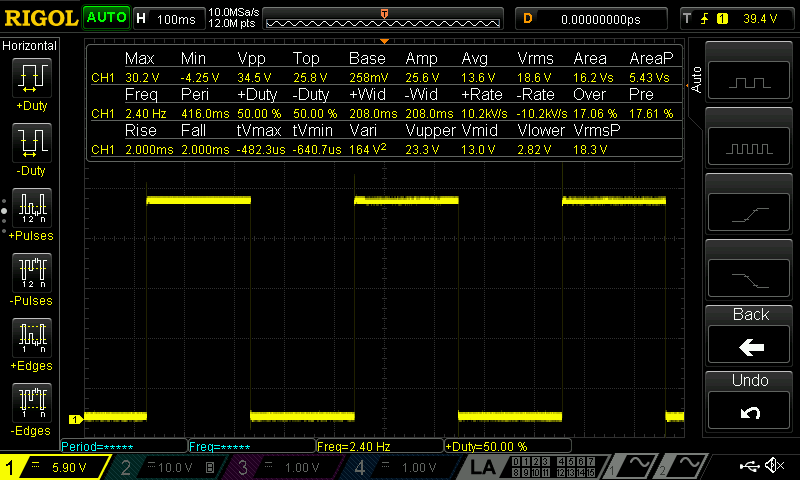Pick the -Edges measurement icon

coord(33,402)
